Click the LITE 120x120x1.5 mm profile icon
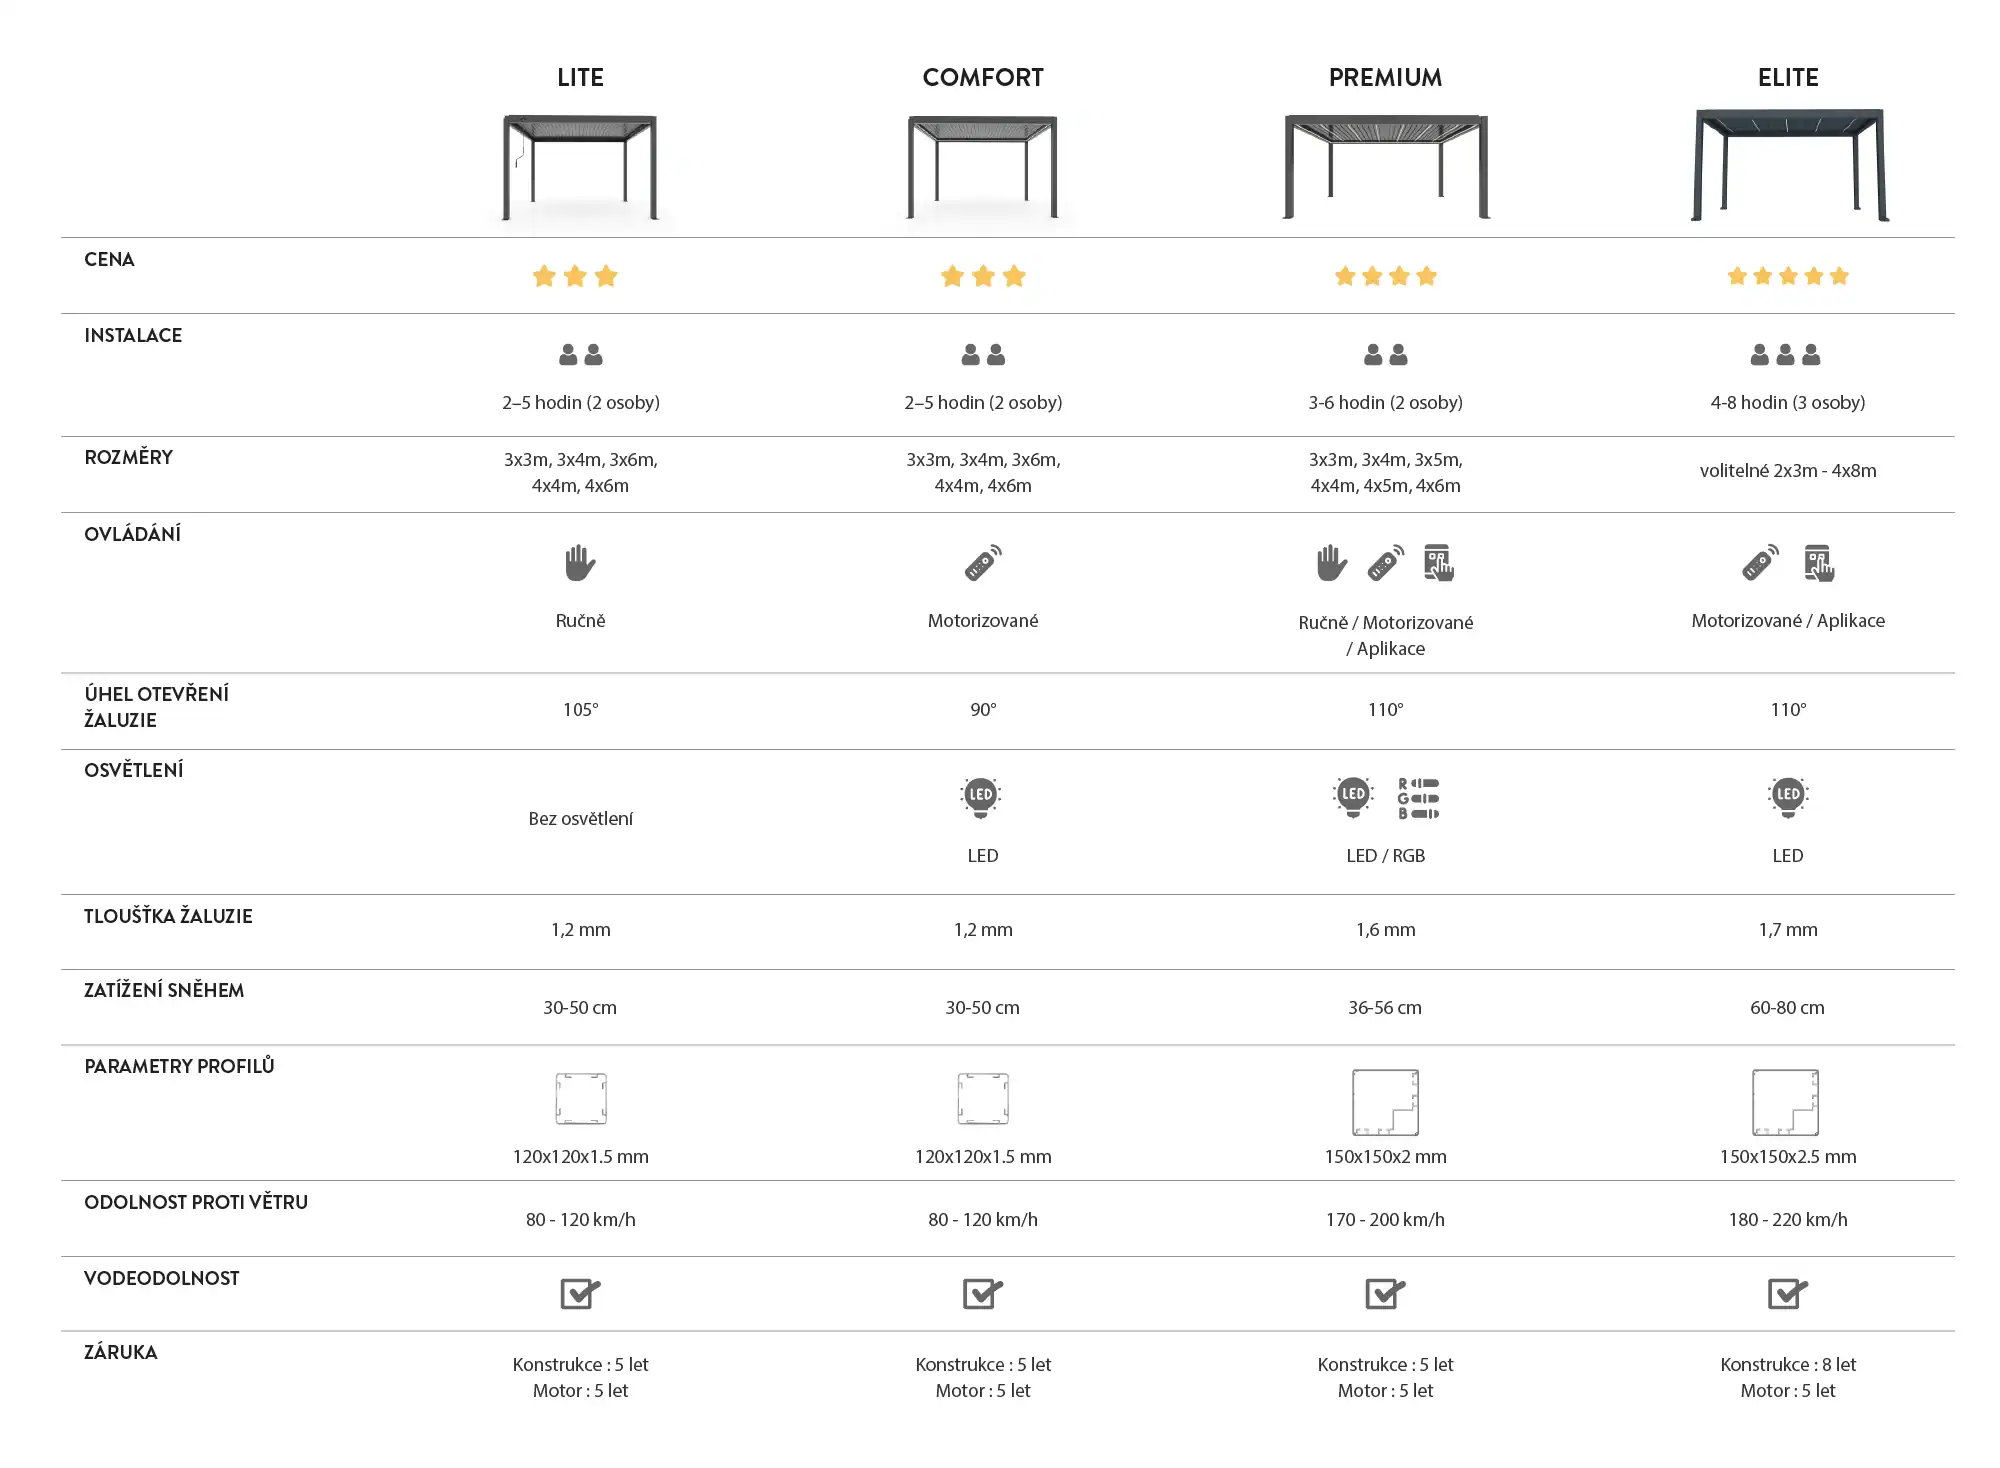 pyautogui.click(x=581, y=1098)
